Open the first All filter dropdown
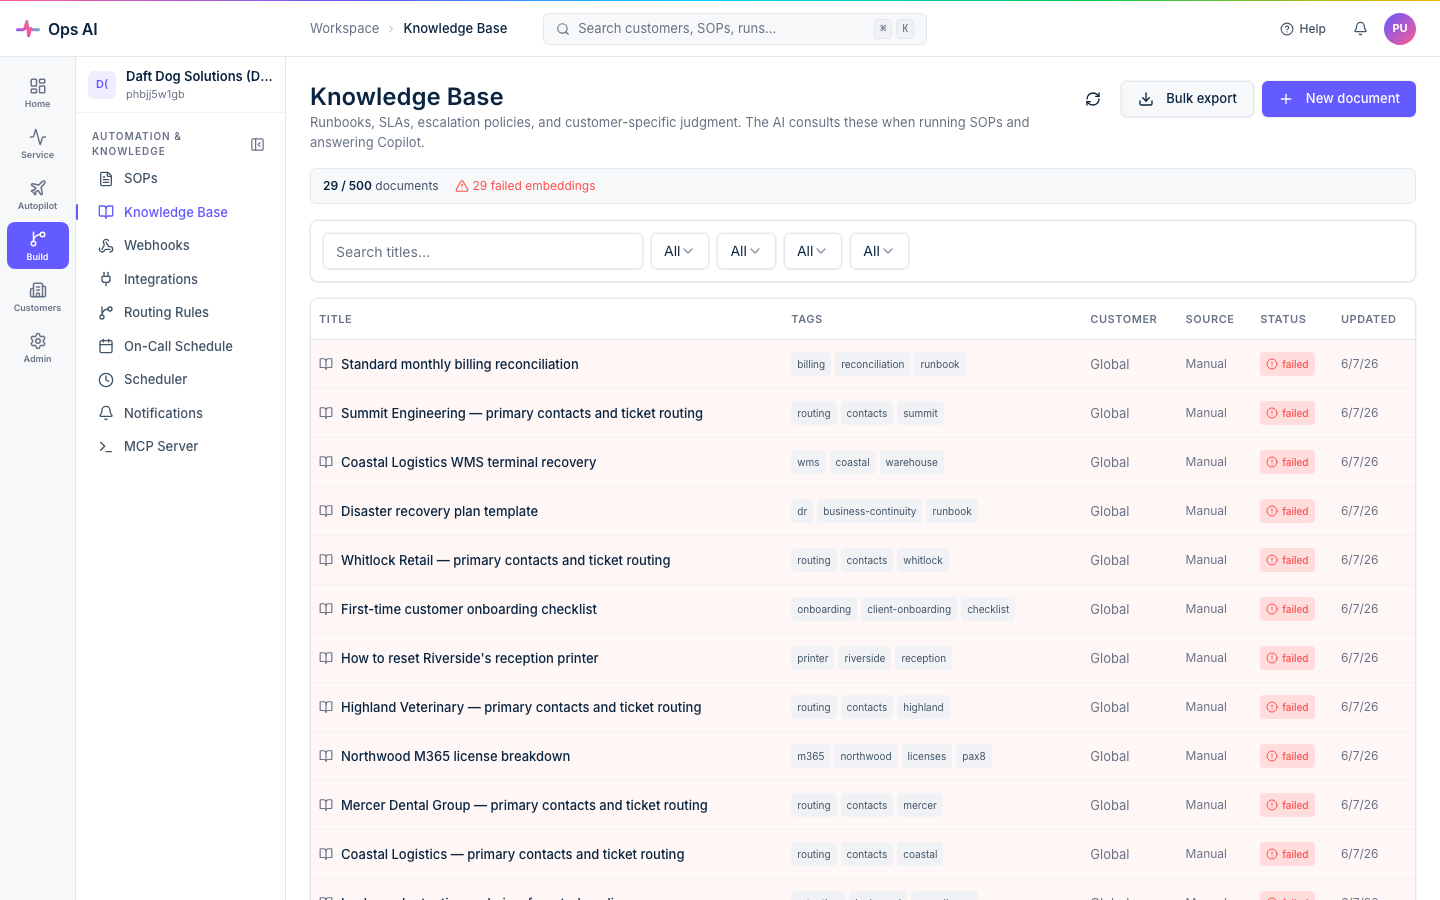 point(680,251)
